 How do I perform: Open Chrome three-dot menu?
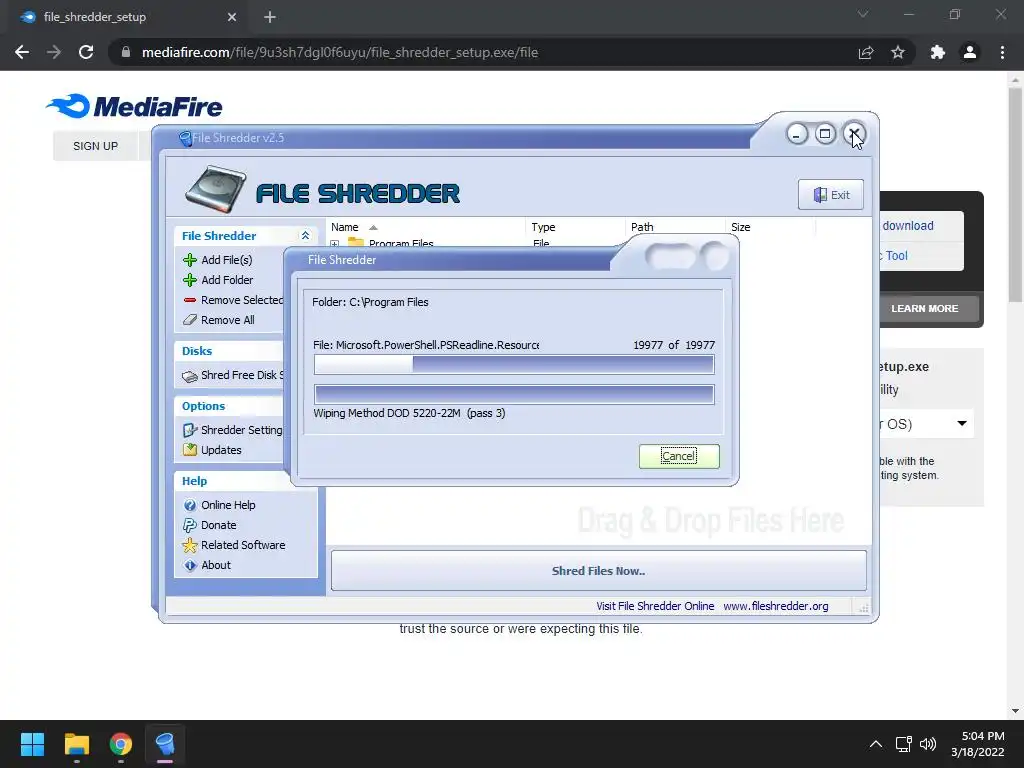pos(1002,52)
